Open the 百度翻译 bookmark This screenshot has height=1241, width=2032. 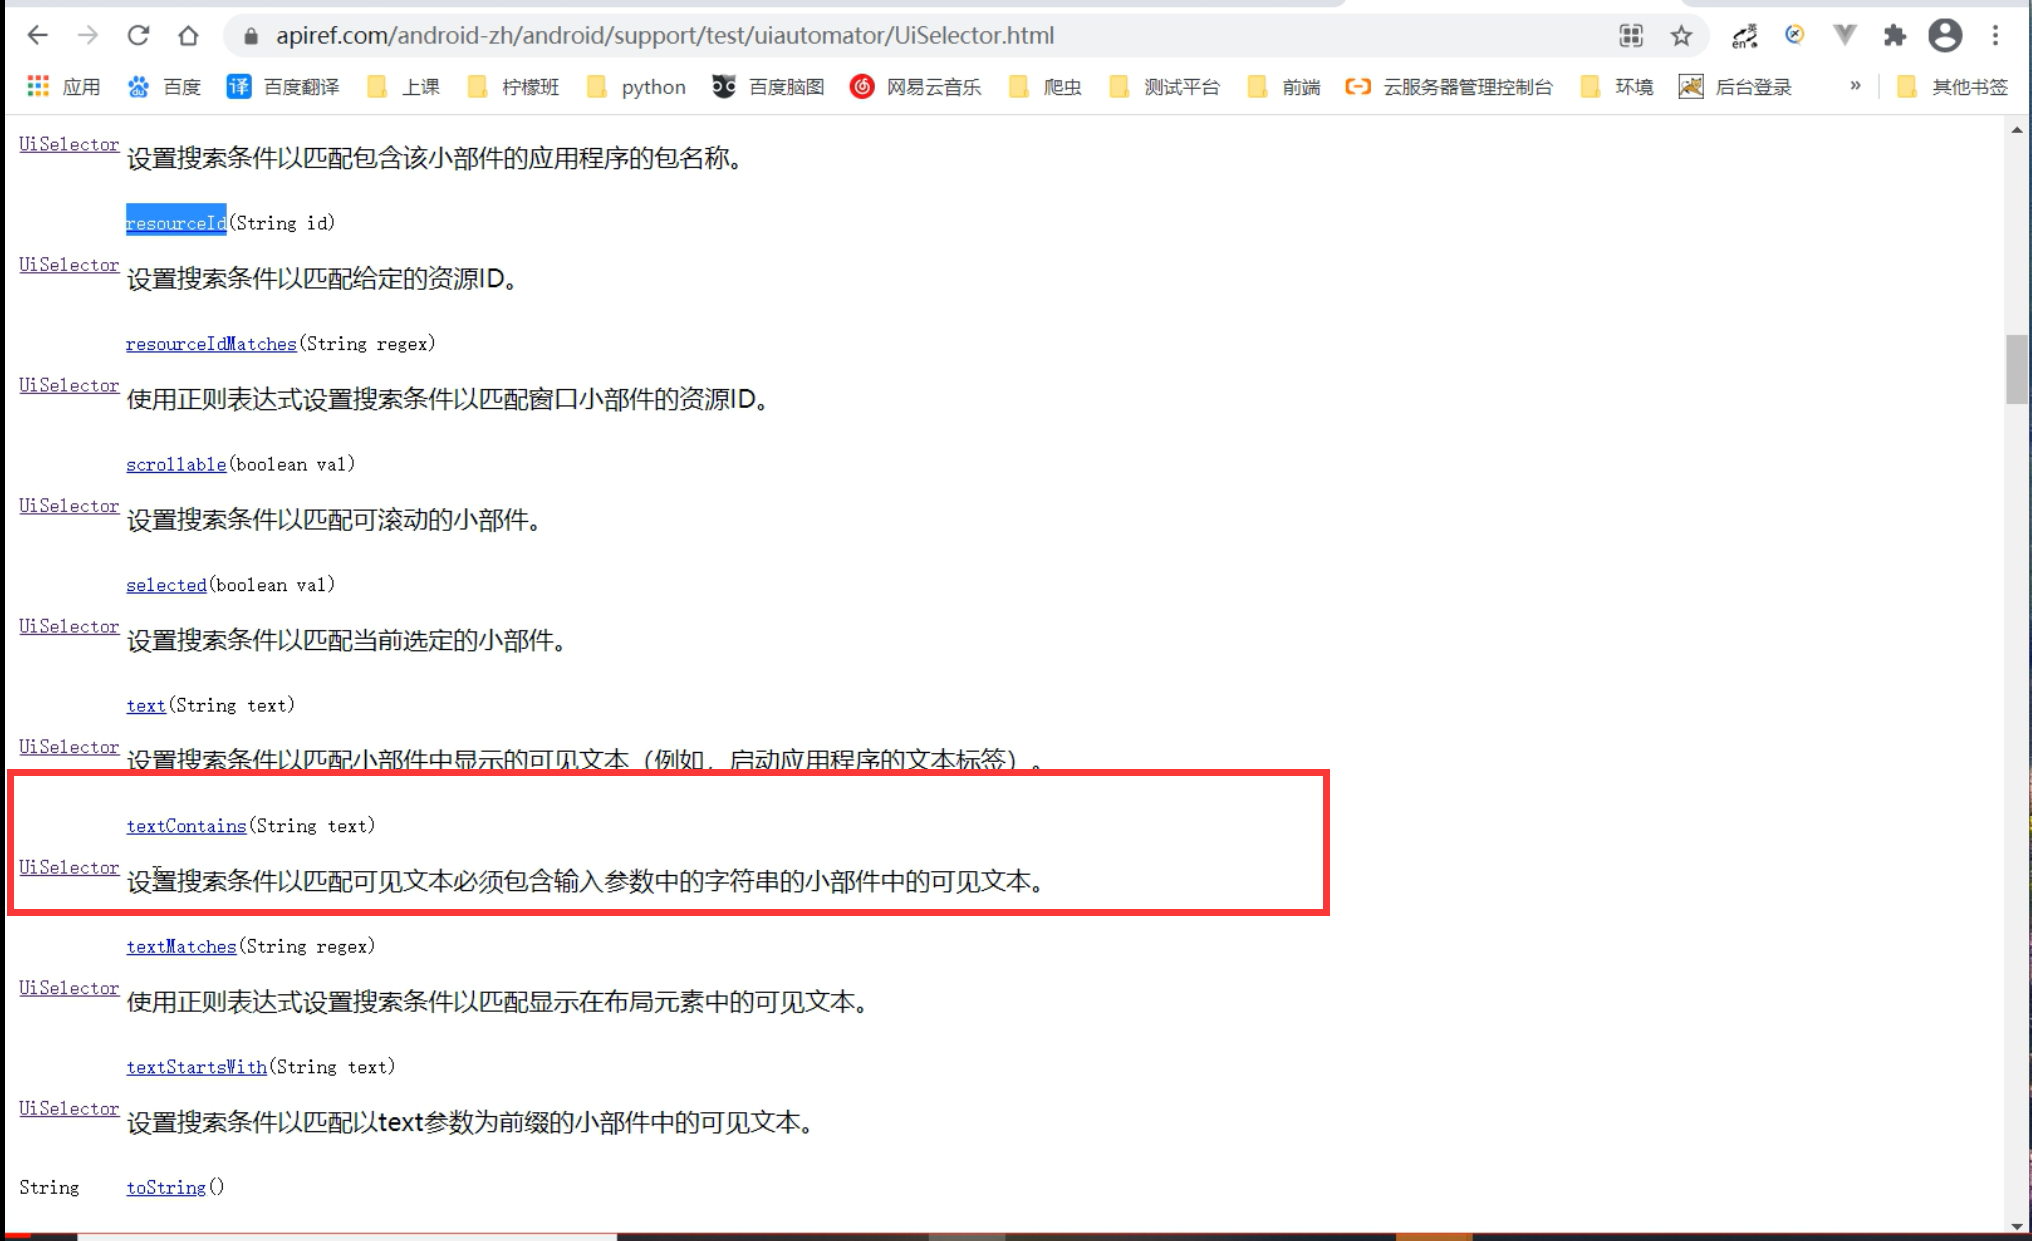283,87
